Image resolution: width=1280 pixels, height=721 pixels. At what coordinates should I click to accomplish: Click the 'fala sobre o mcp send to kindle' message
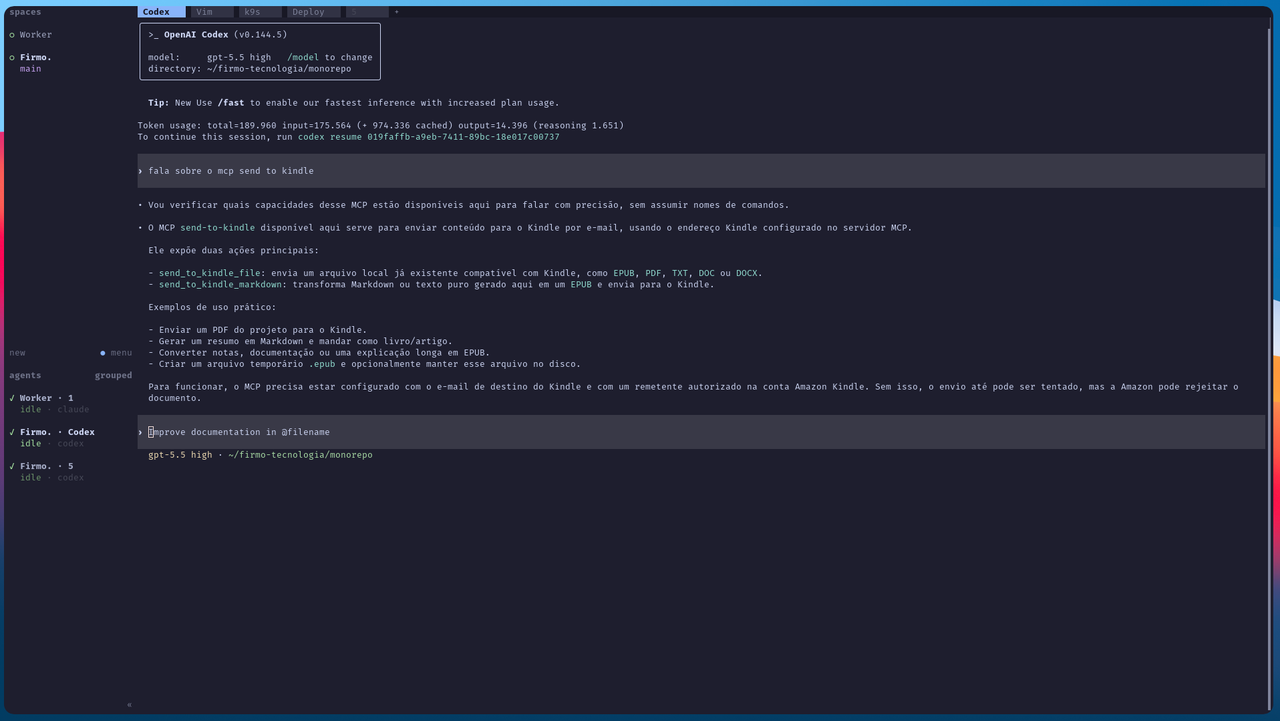[701, 171]
